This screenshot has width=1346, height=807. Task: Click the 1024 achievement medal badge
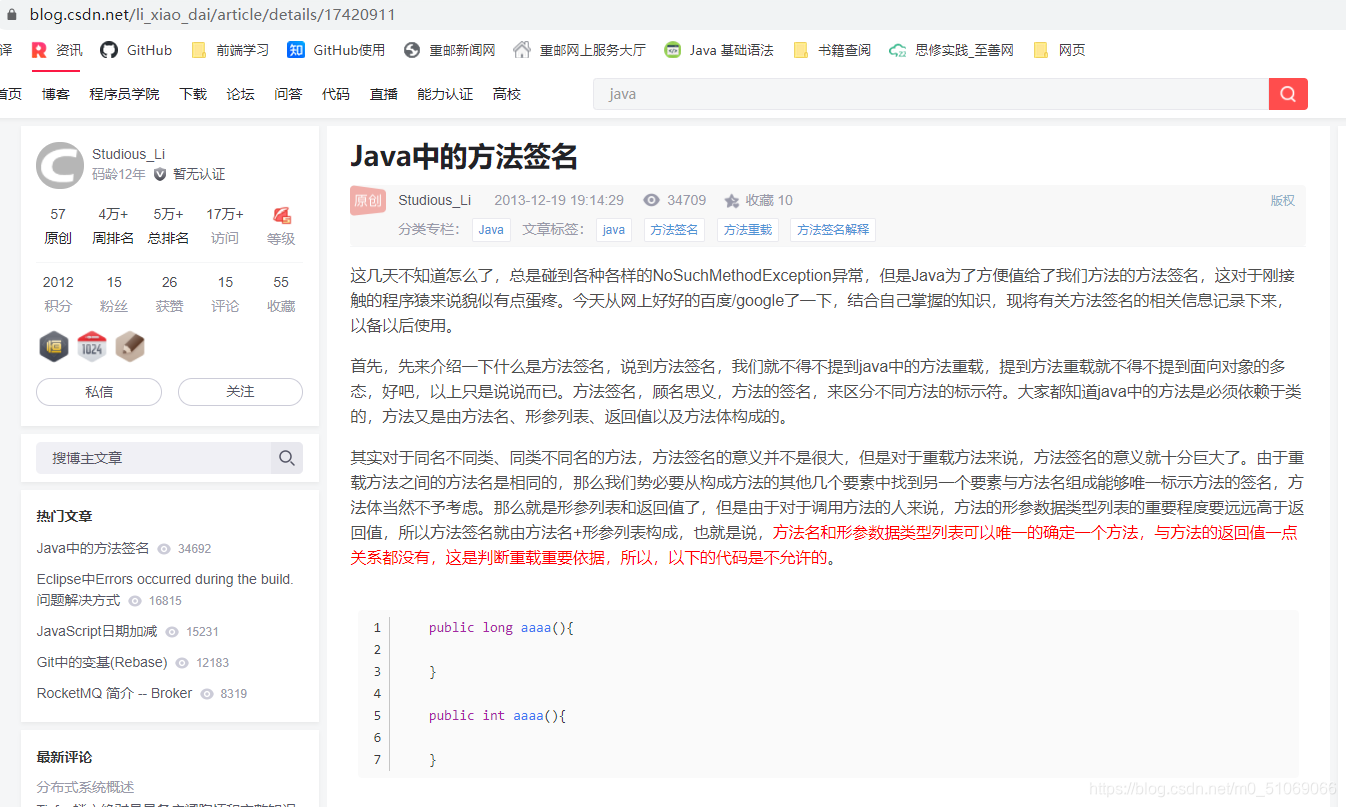(92, 346)
